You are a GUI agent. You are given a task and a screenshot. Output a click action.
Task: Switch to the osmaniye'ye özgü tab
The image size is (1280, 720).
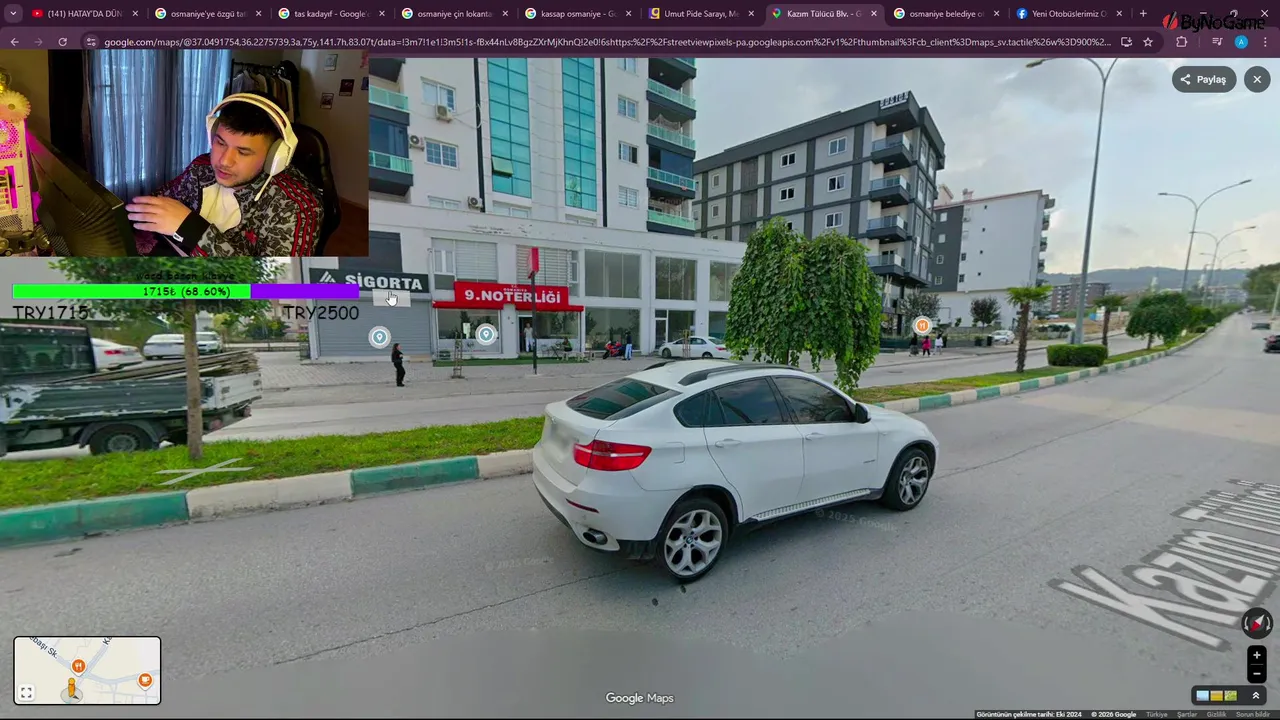point(208,14)
